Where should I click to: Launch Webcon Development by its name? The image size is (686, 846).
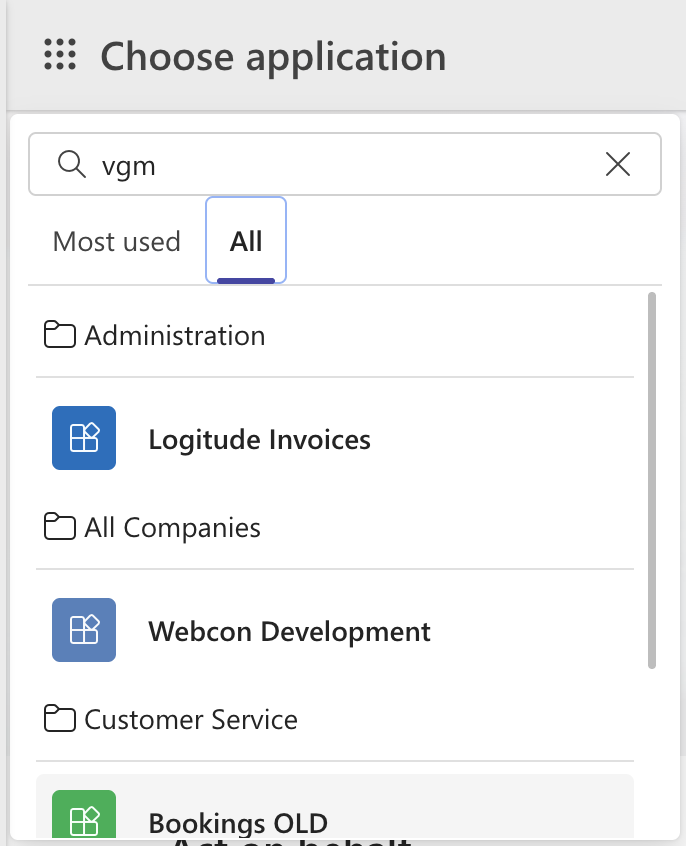pyautogui.click(x=289, y=631)
